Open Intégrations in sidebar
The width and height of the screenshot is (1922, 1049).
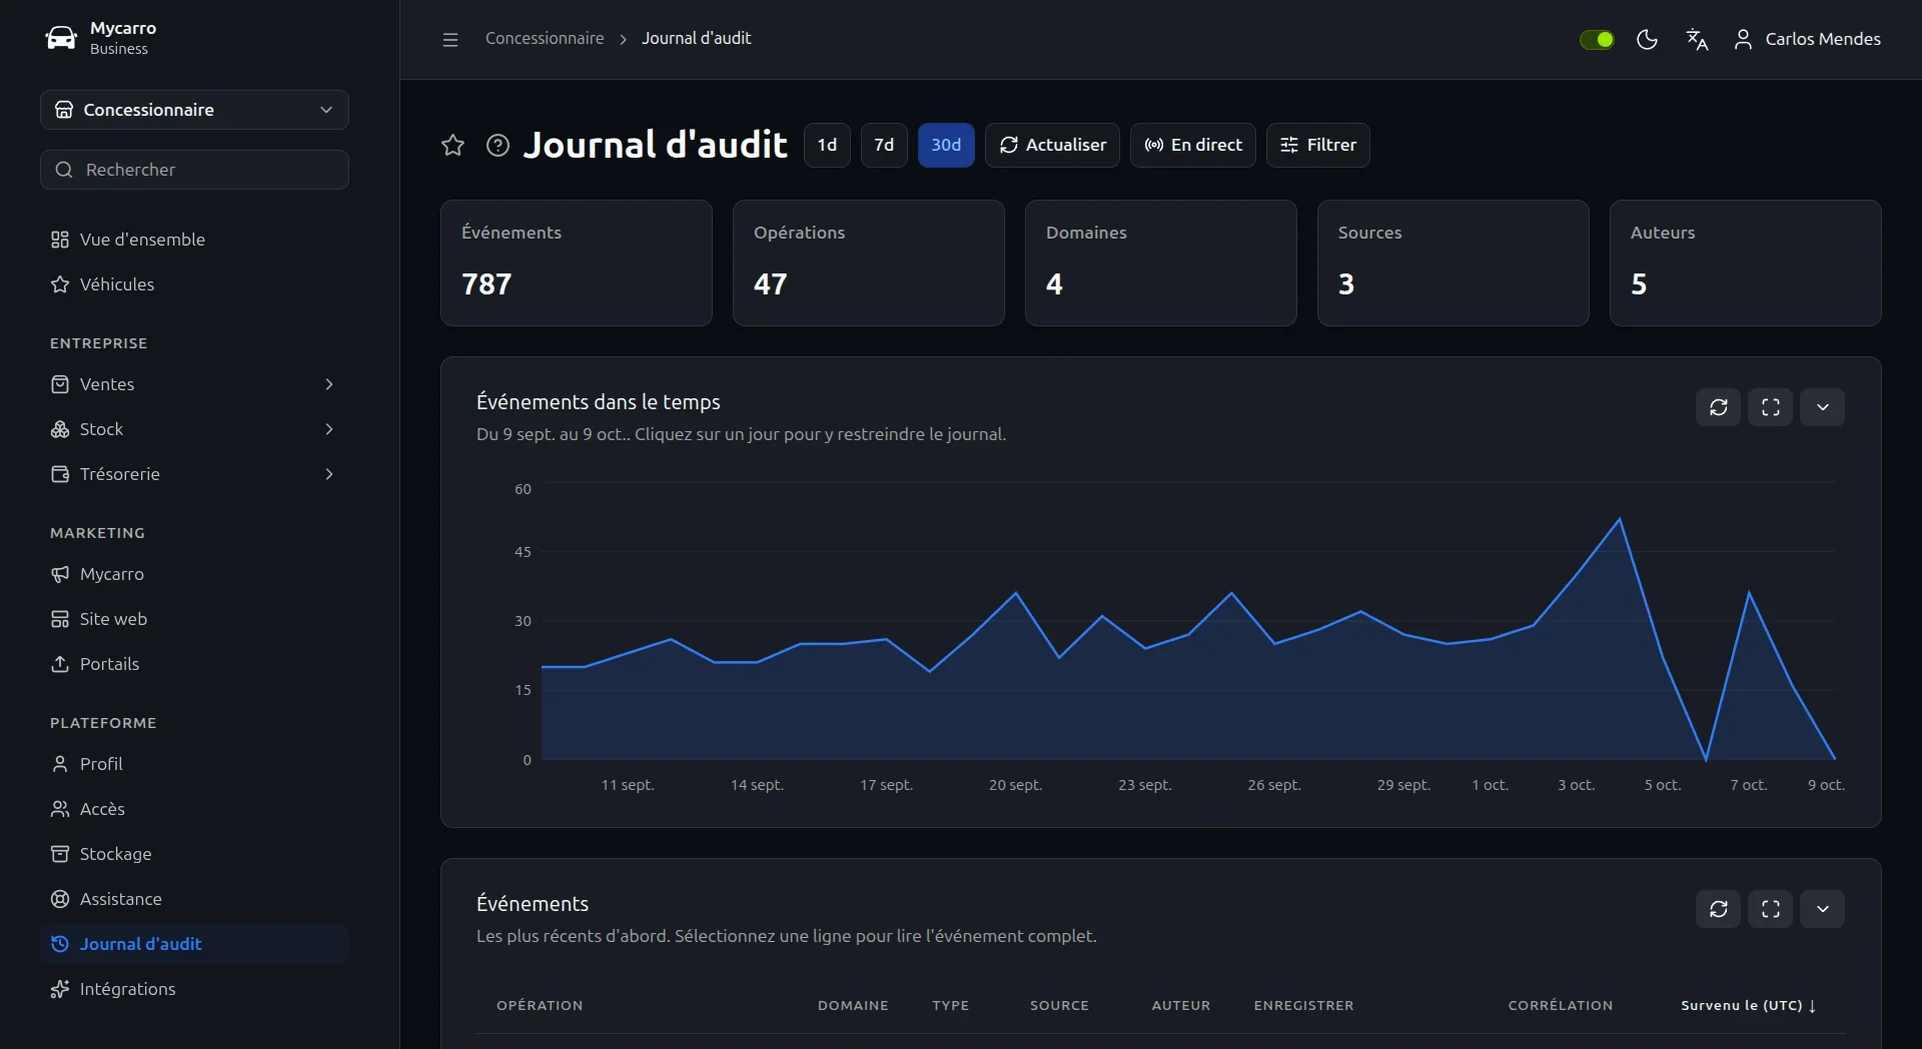(195, 989)
